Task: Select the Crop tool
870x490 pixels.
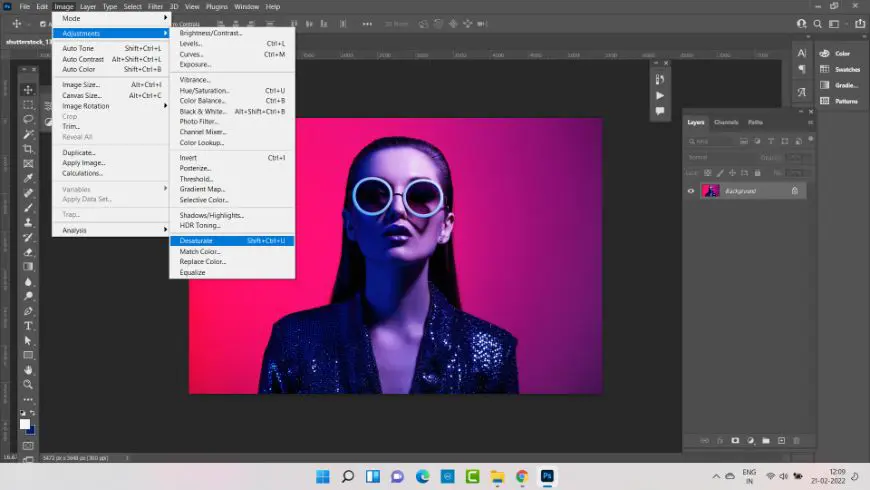Action: (x=28, y=149)
